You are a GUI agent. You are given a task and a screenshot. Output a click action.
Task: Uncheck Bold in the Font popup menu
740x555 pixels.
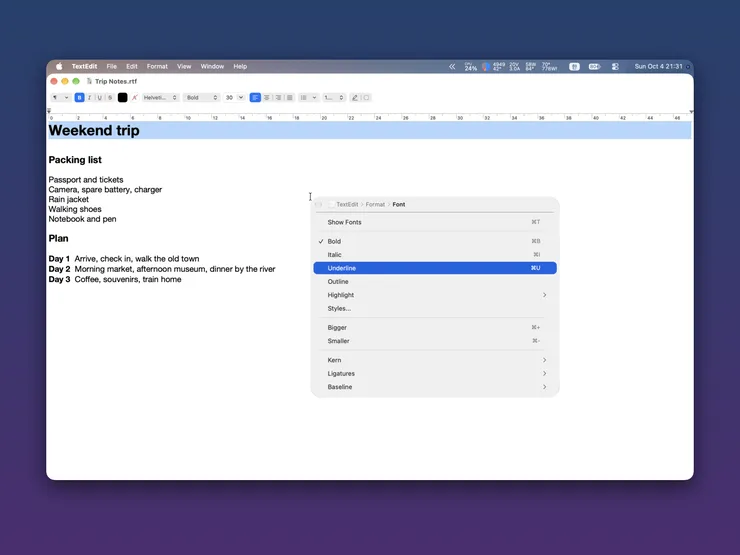point(435,241)
